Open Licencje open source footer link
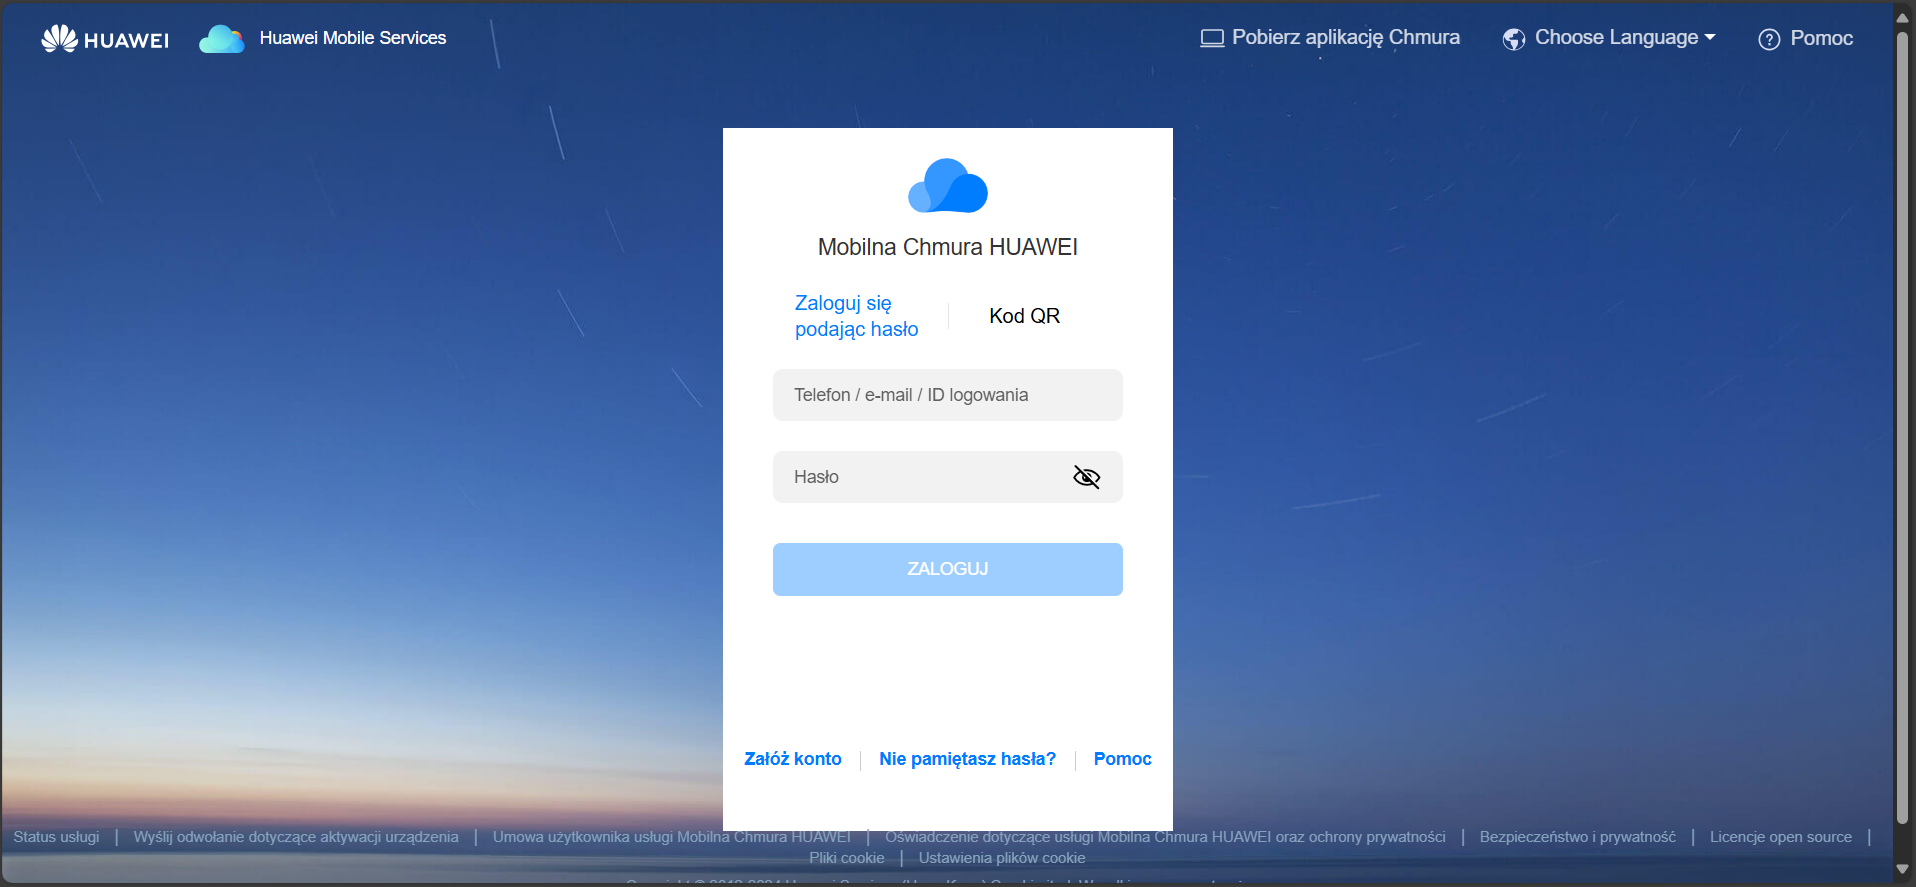The image size is (1916, 887). [x=1781, y=837]
